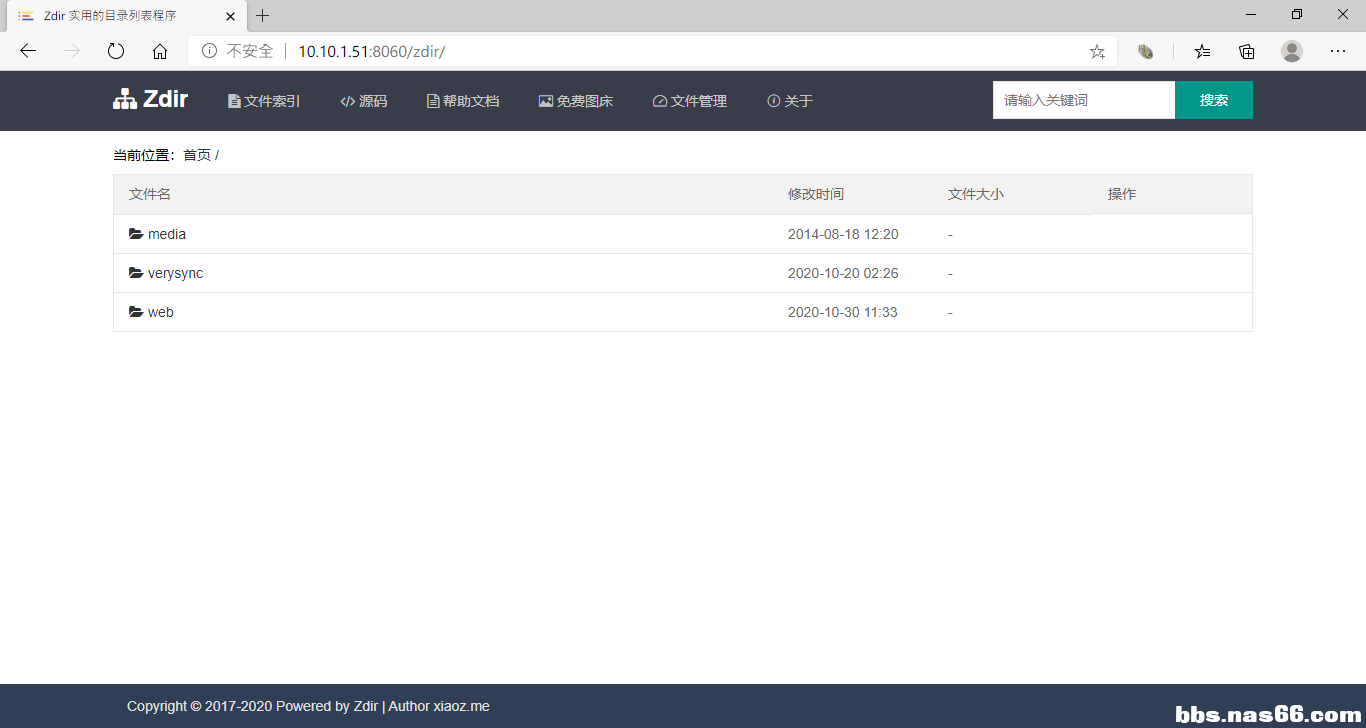Click the 关于 about link
This screenshot has width=1366, height=728.
pos(790,101)
